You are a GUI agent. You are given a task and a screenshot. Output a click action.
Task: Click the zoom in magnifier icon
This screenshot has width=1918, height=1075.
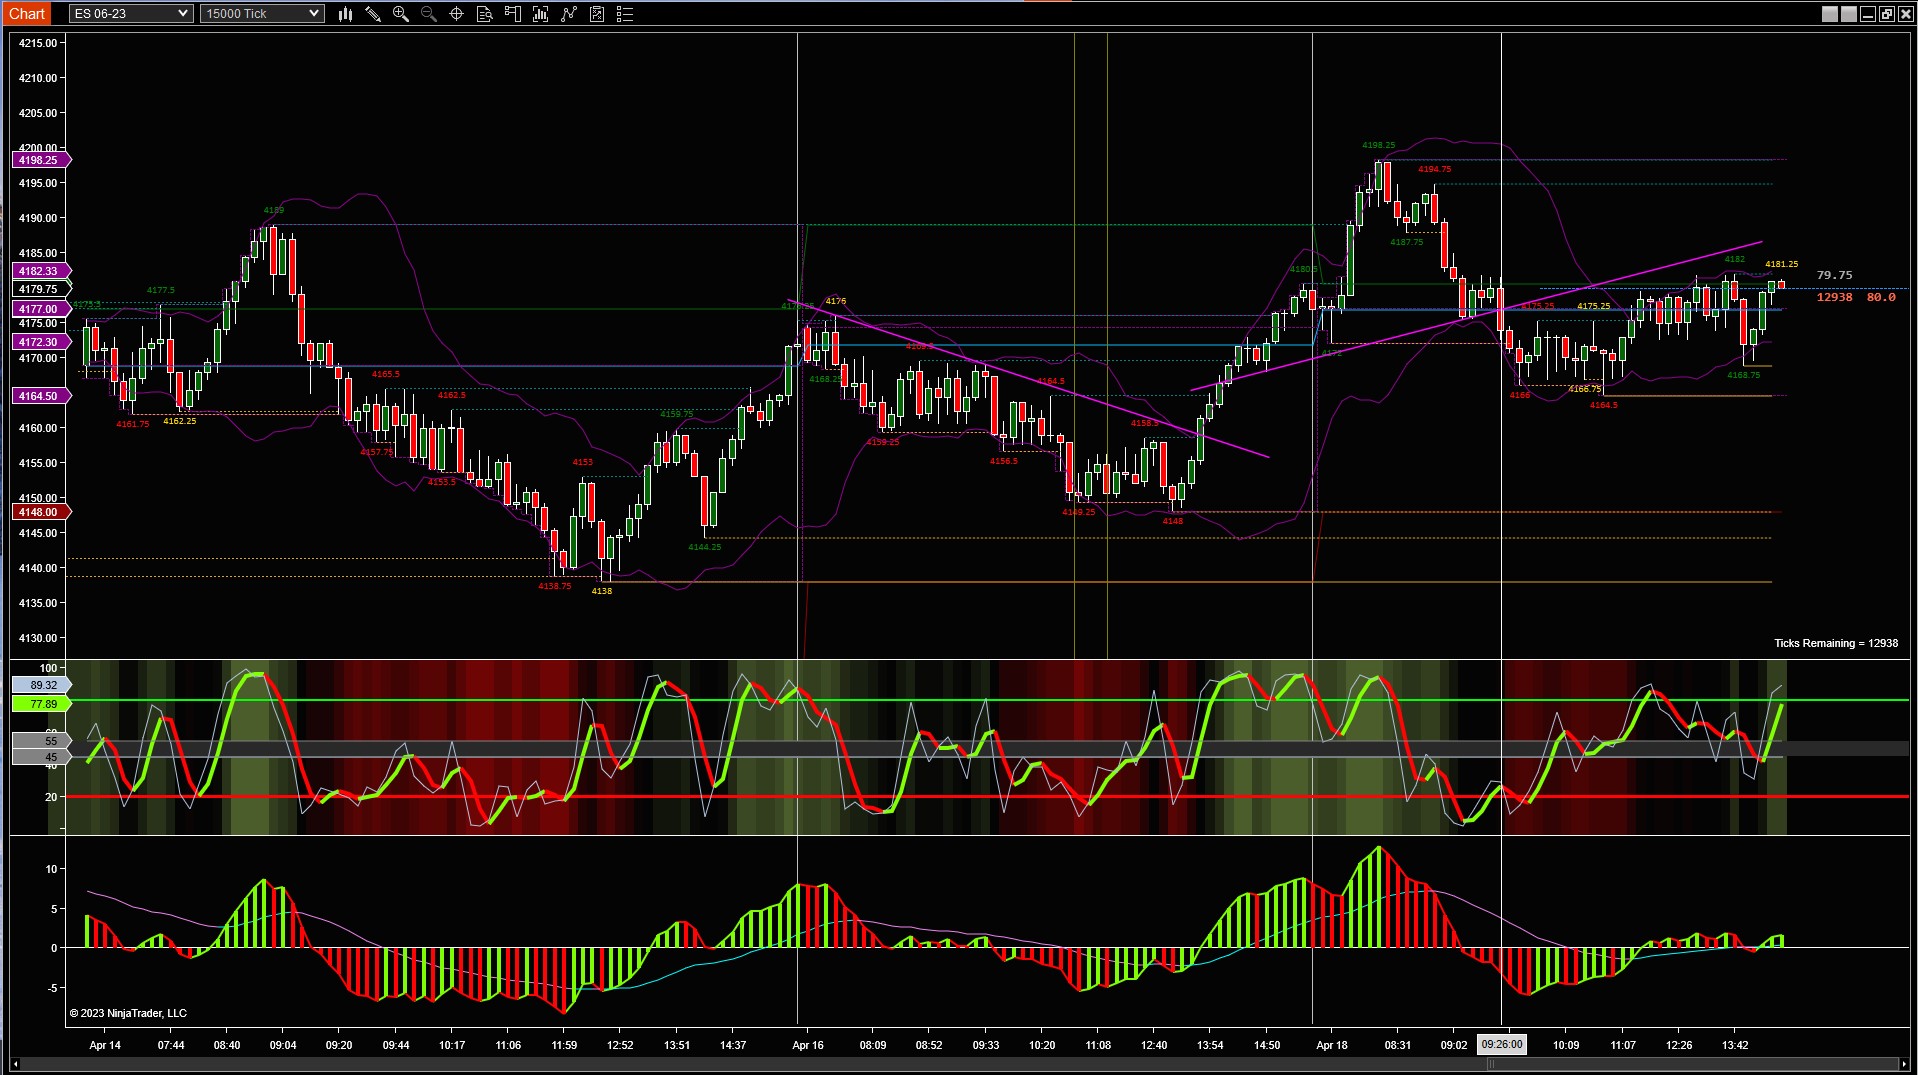tap(401, 14)
